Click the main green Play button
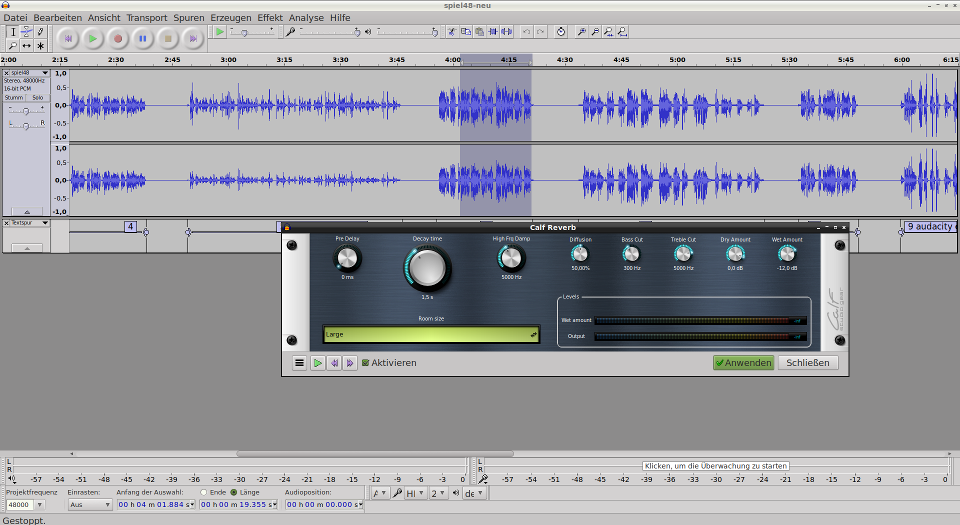This screenshot has height=525, width=960. pos(93,39)
